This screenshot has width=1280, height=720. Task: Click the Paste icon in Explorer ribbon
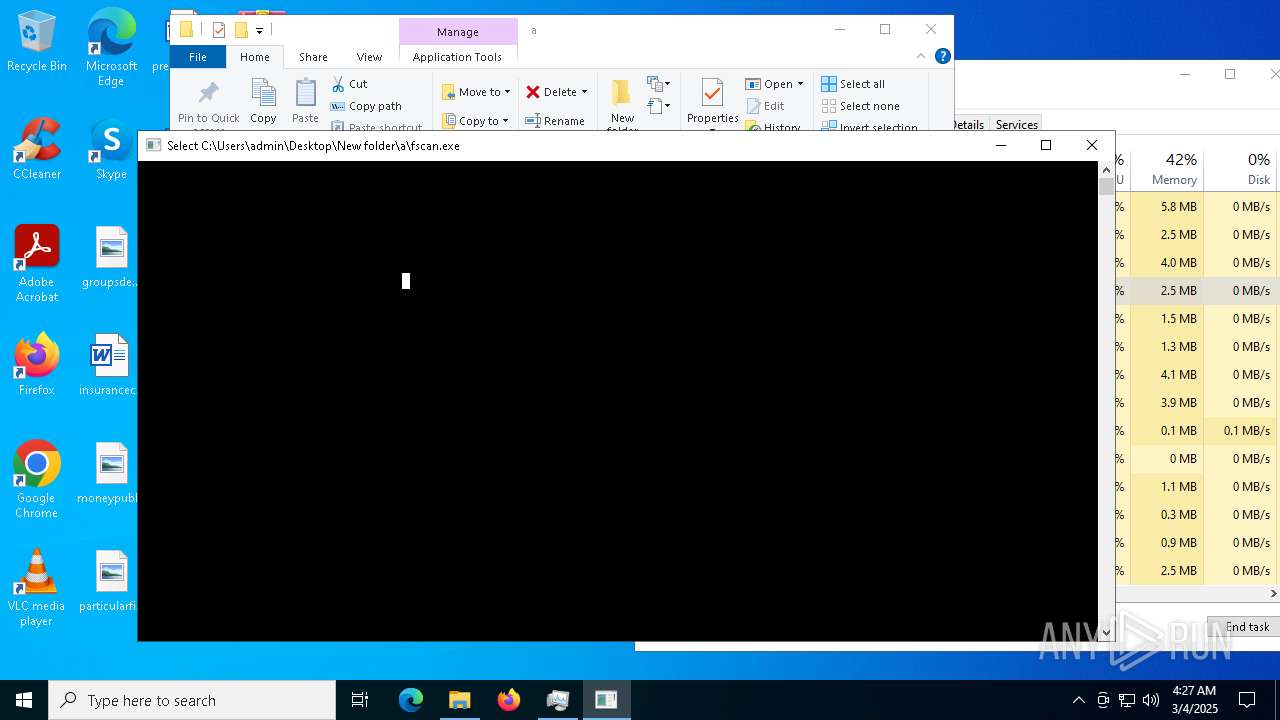point(305,101)
